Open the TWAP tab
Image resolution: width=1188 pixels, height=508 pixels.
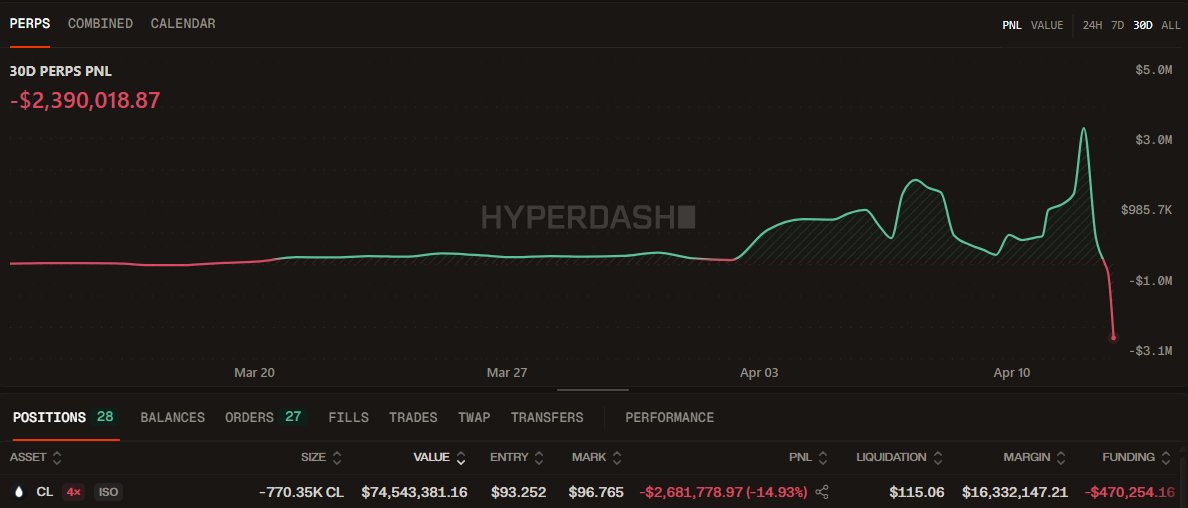474,417
